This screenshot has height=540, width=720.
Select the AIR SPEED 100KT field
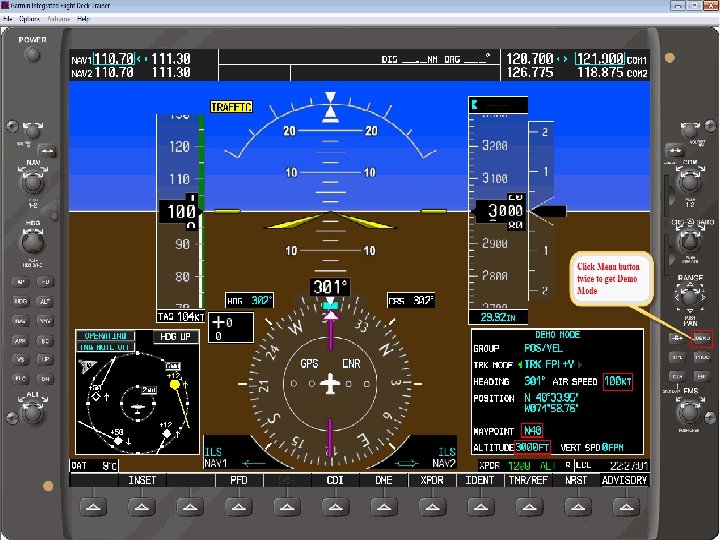618,382
